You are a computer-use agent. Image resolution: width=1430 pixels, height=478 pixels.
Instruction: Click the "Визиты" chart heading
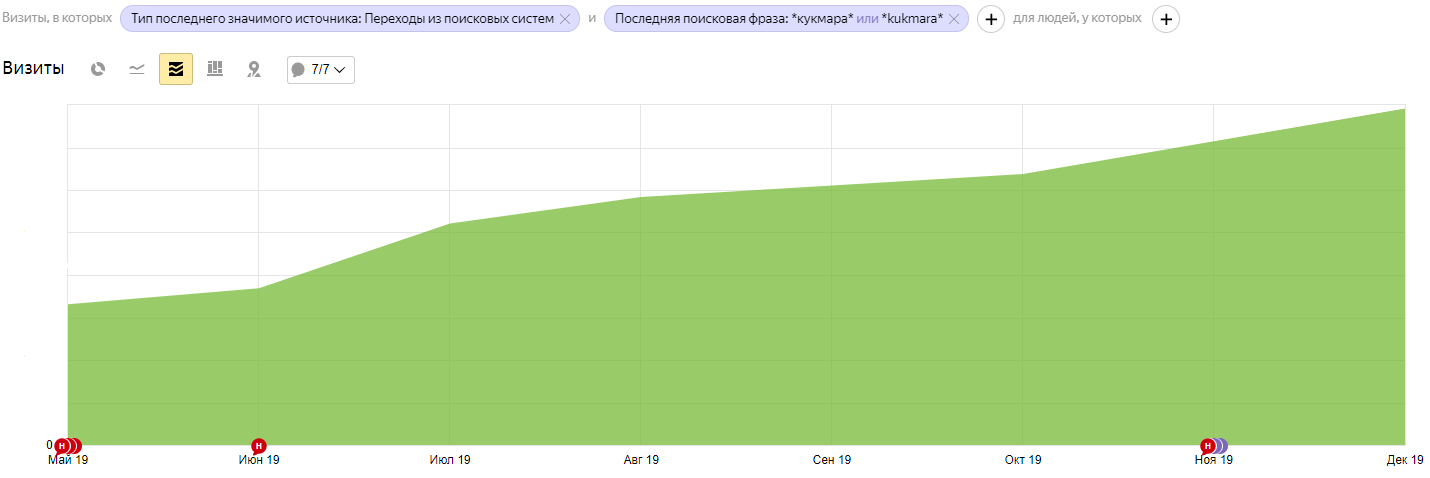click(34, 69)
